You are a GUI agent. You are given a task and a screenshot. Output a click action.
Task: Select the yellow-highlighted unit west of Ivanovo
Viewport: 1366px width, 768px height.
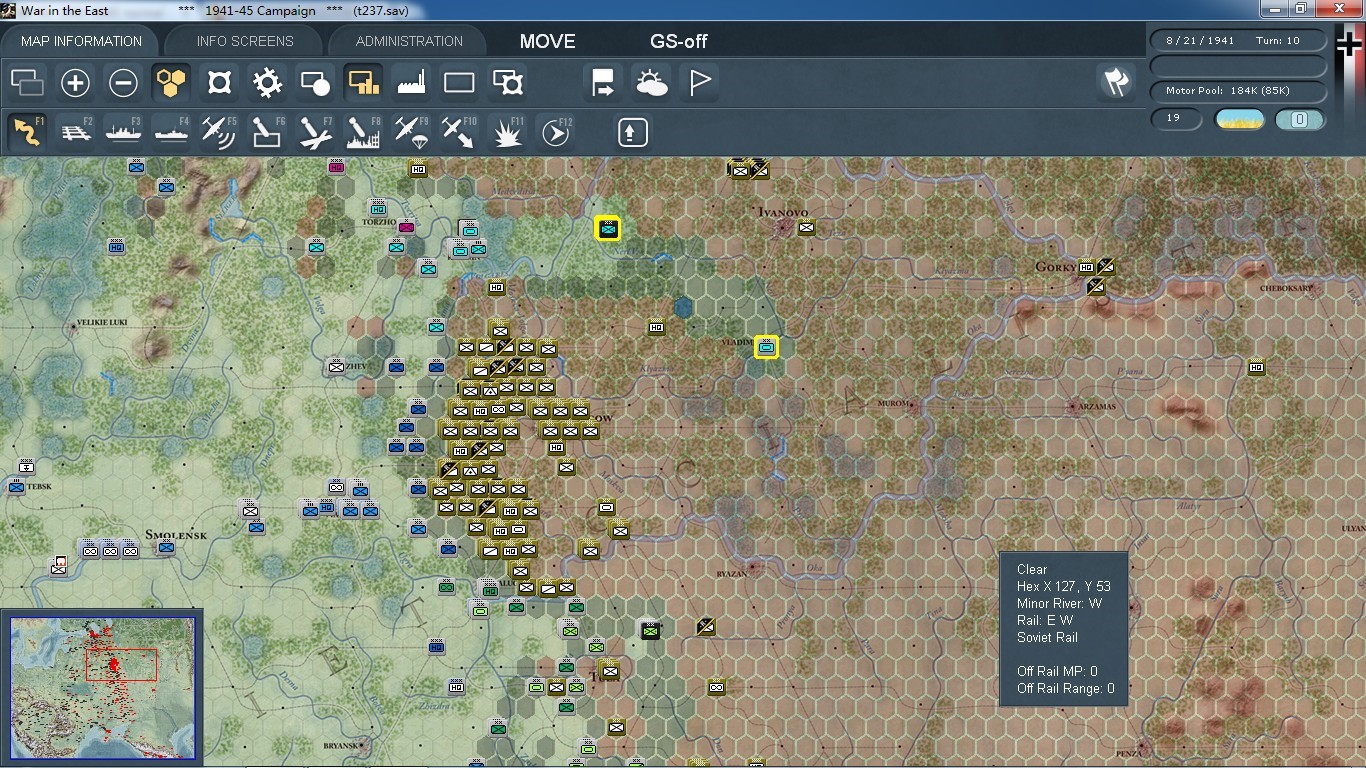point(607,229)
